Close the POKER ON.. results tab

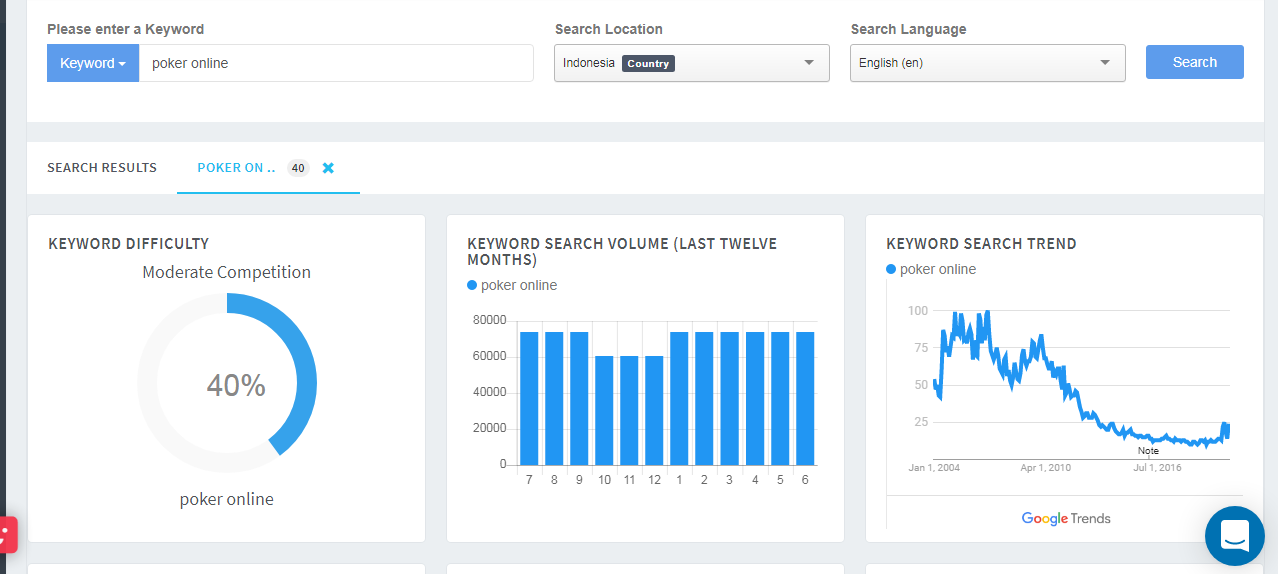(328, 168)
